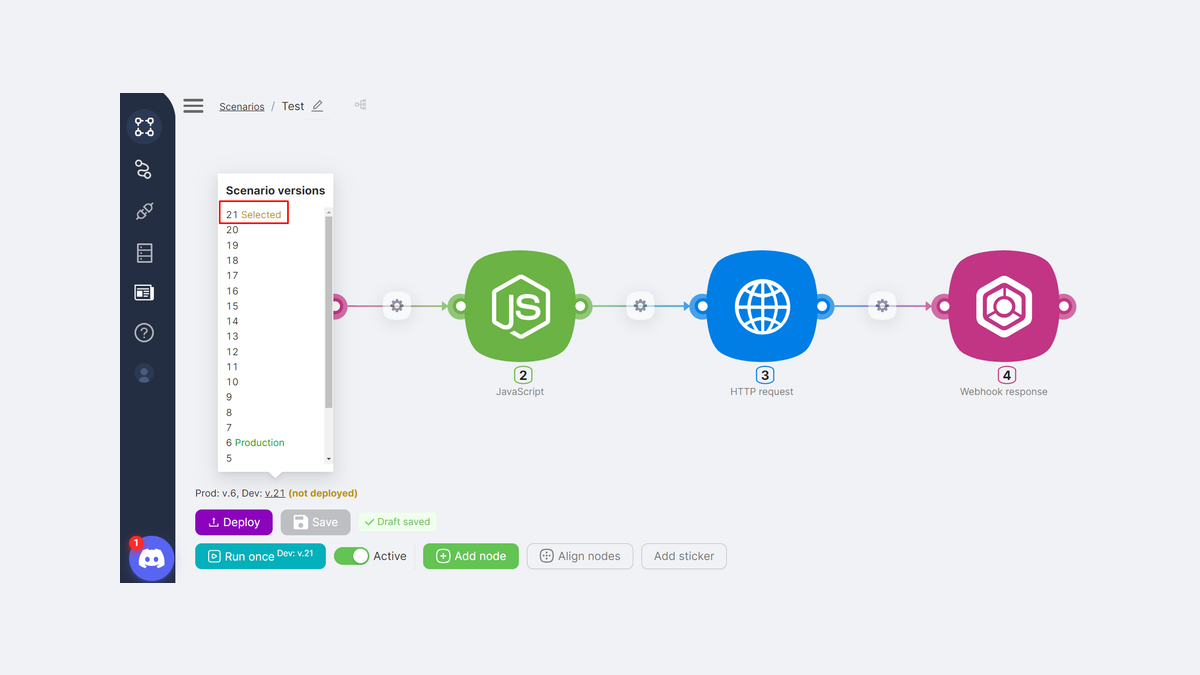
Task: Select version 13 in list
Action: click(x=232, y=336)
